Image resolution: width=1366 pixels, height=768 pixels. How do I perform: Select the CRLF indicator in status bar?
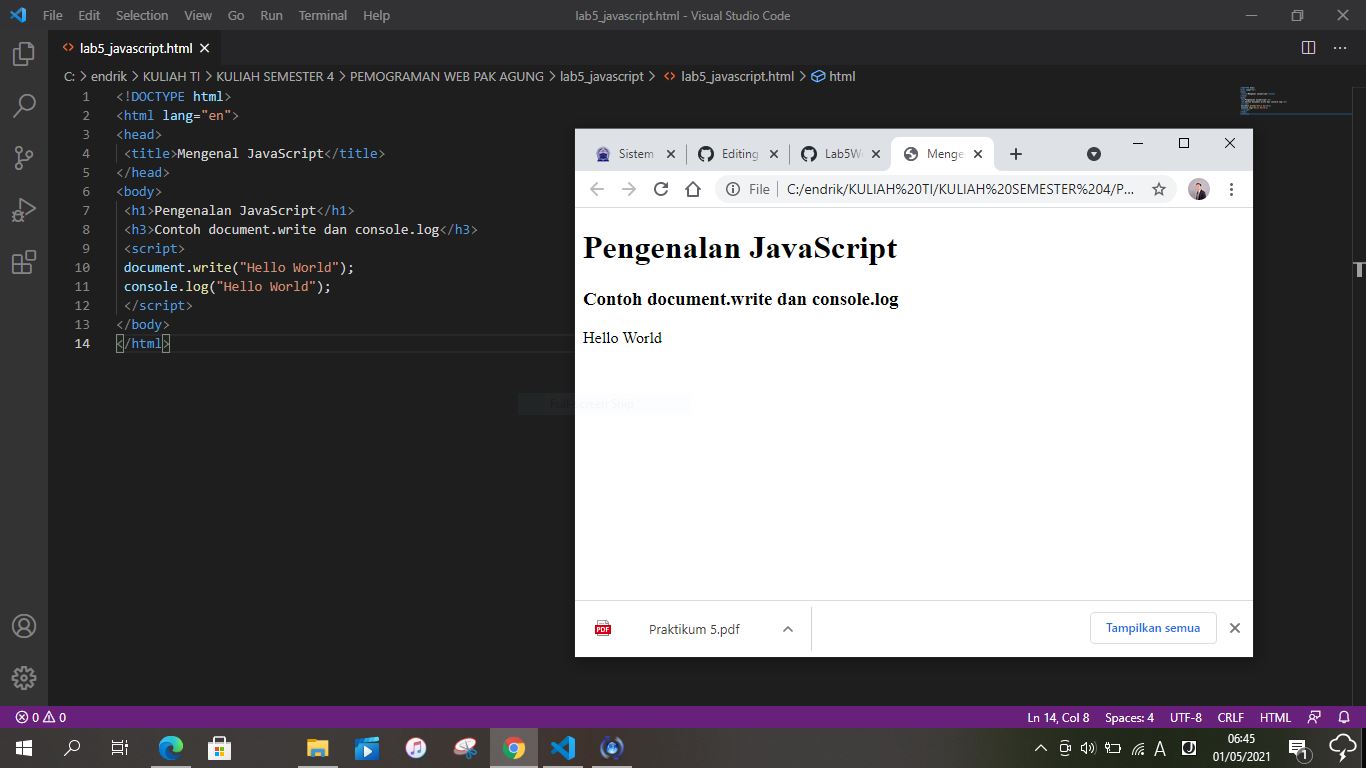1230,717
